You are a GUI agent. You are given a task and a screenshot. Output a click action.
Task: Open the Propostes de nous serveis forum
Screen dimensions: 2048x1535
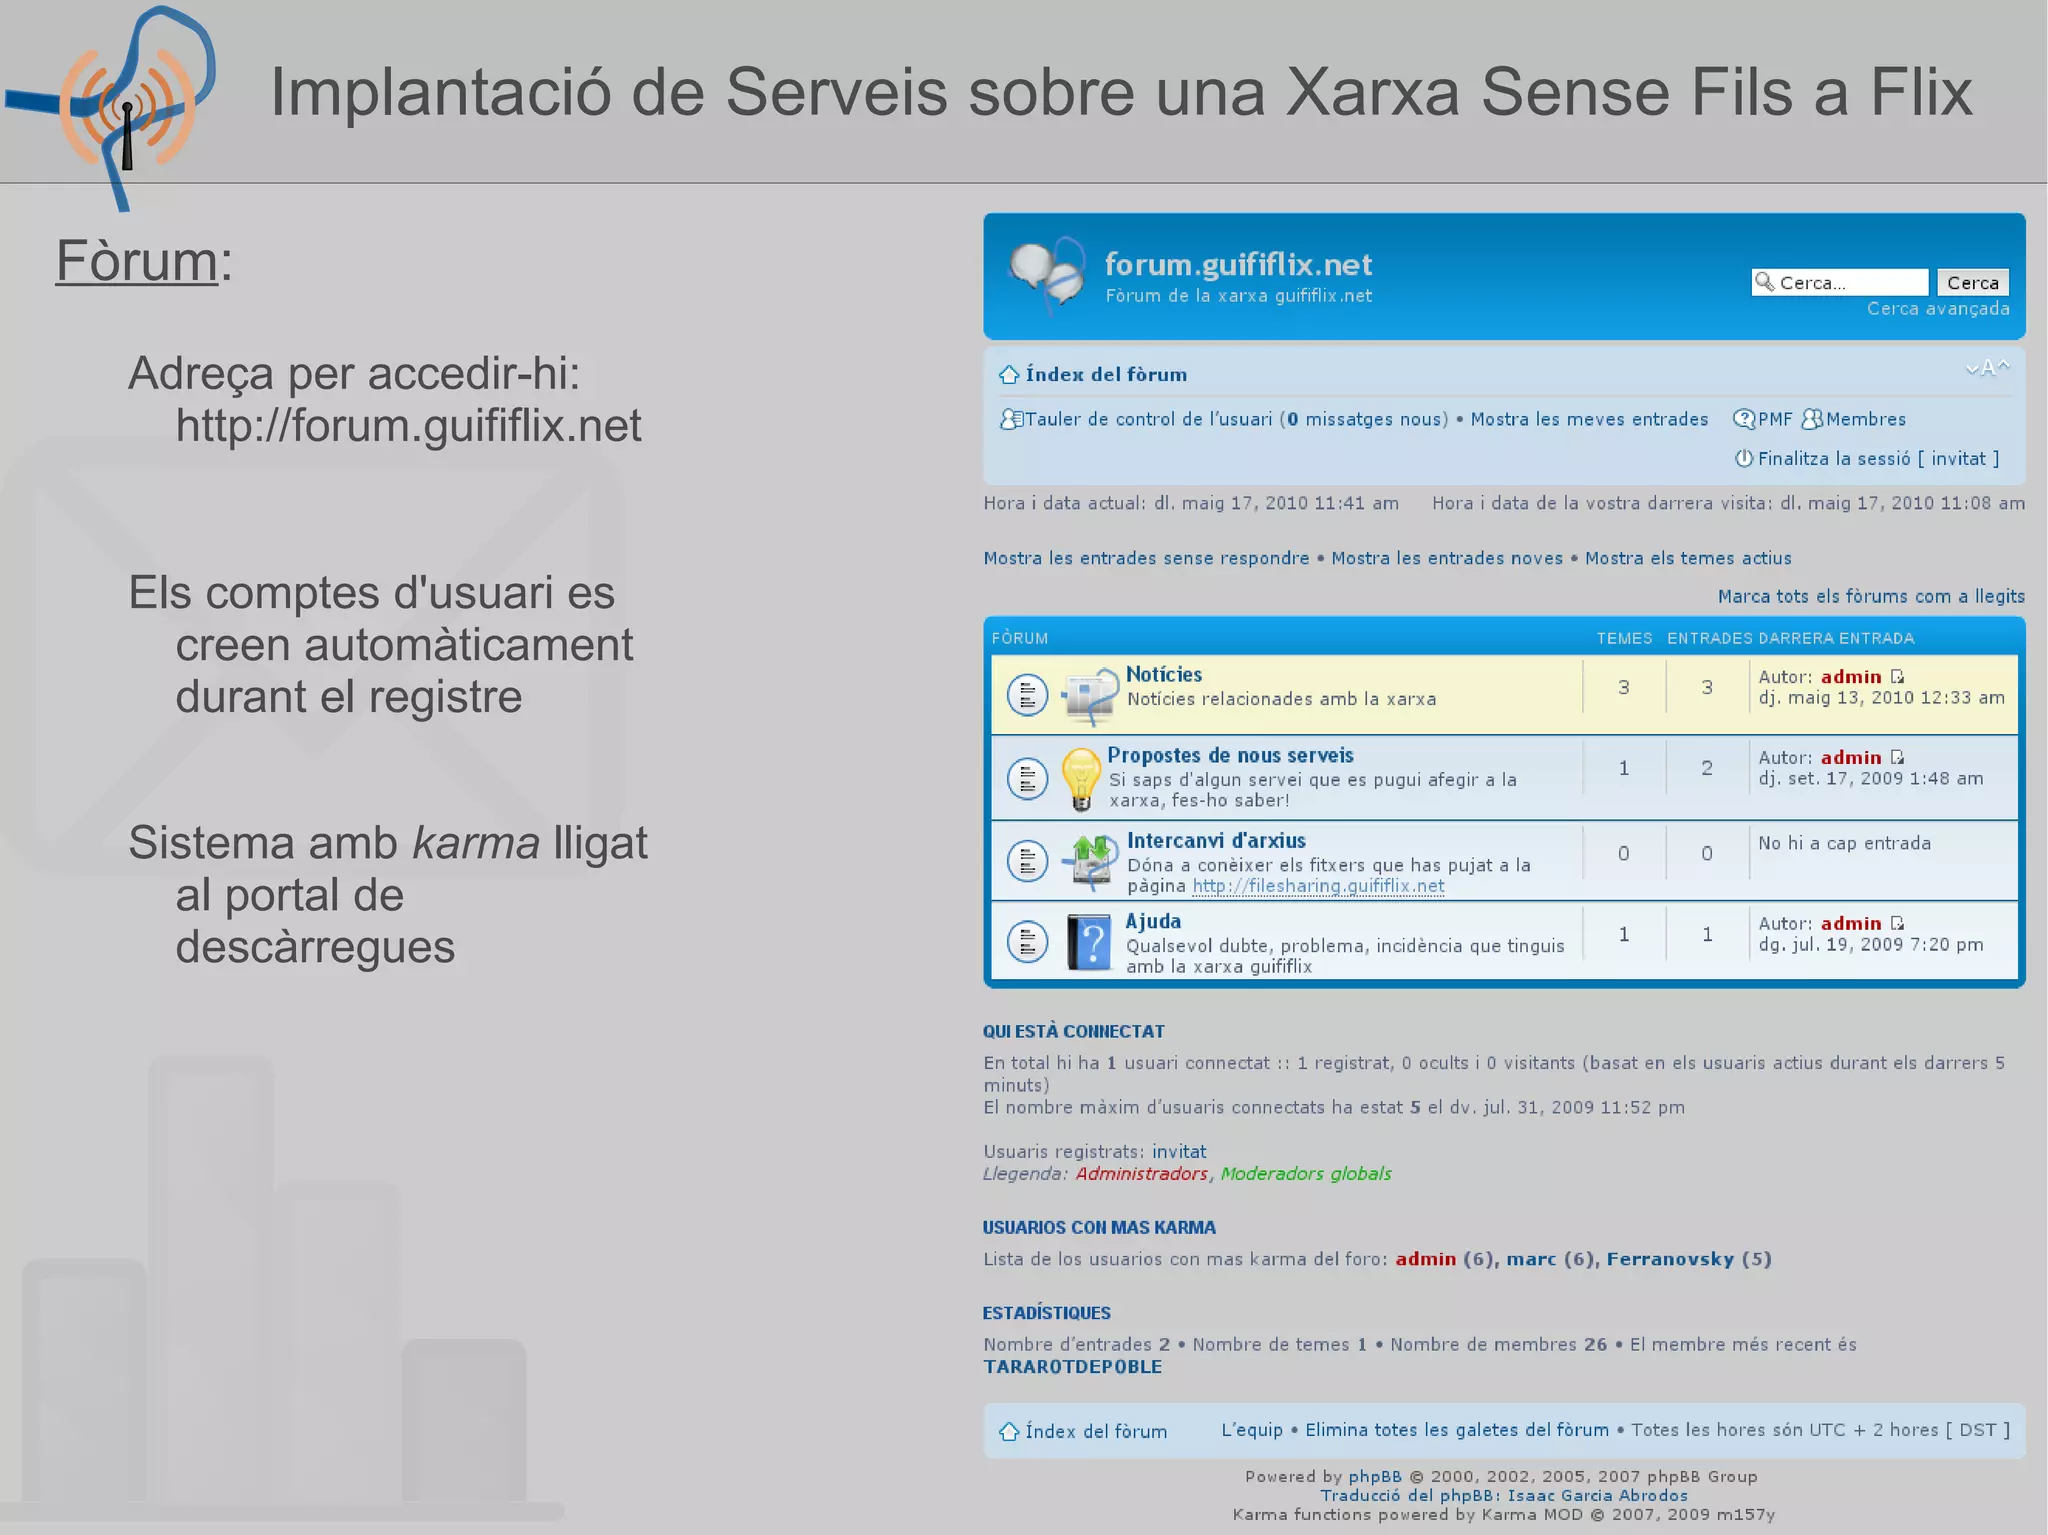coord(1229,755)
